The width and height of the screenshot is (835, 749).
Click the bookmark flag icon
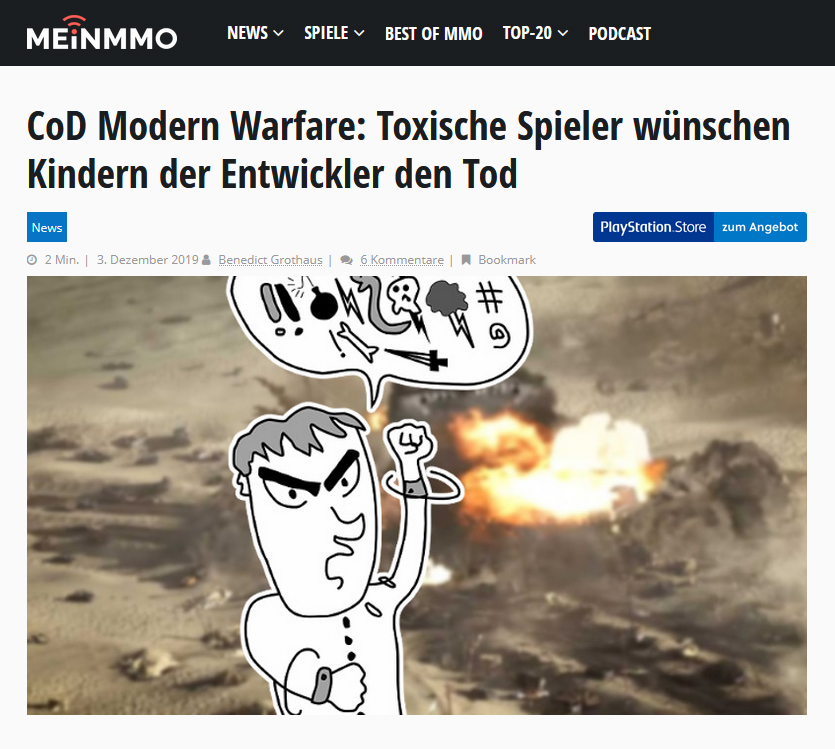click(x=466, y=260)
